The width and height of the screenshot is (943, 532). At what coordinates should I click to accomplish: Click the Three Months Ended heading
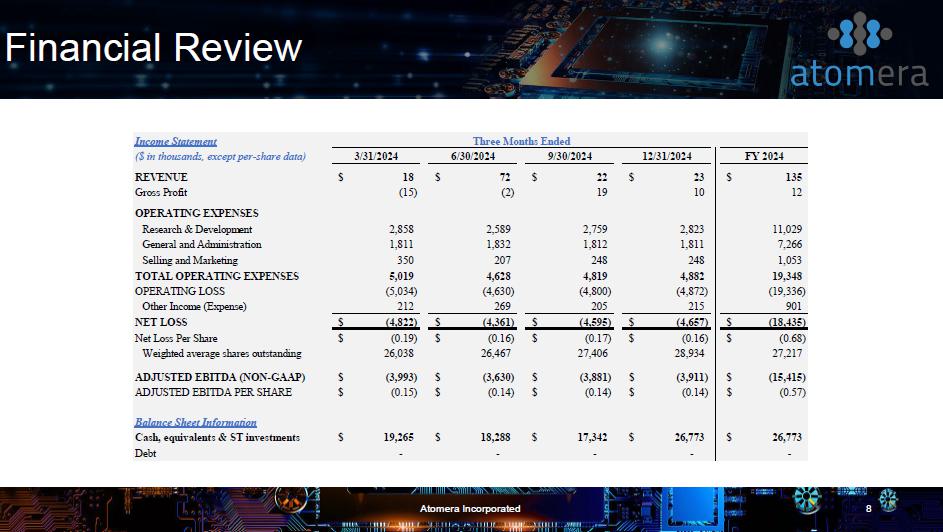(521, 141)
